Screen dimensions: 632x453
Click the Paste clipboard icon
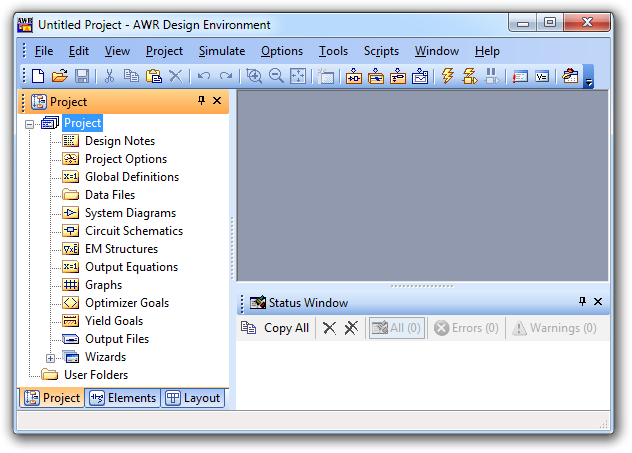[154, 76]
